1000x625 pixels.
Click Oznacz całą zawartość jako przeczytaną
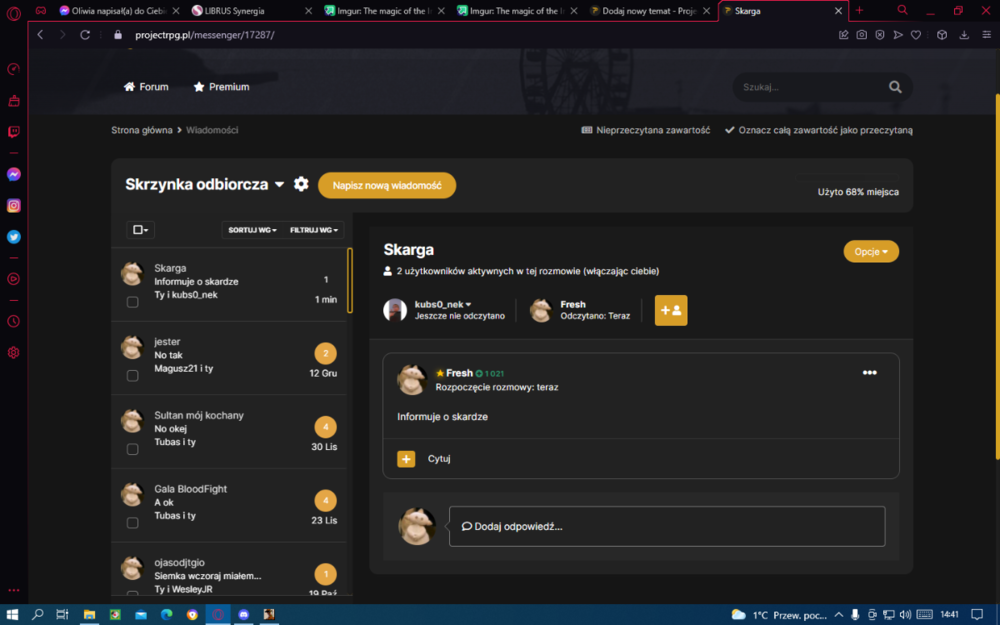click(819, 130)
